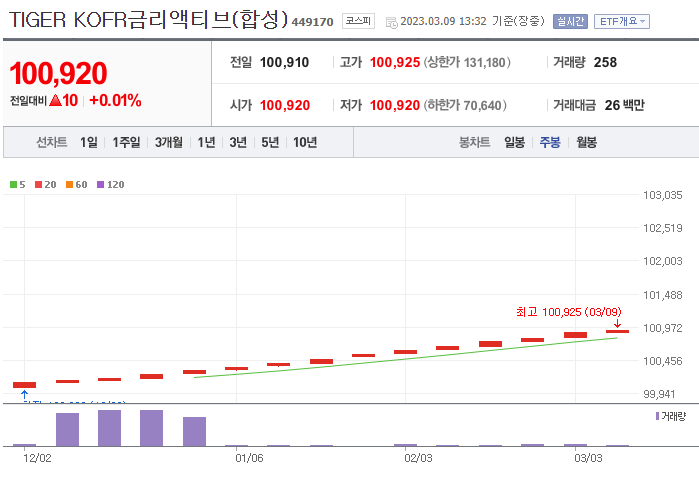This screenshot has width=699, height=483.
Task: Click the 거래량 volume legend marker
Action: 658,416
